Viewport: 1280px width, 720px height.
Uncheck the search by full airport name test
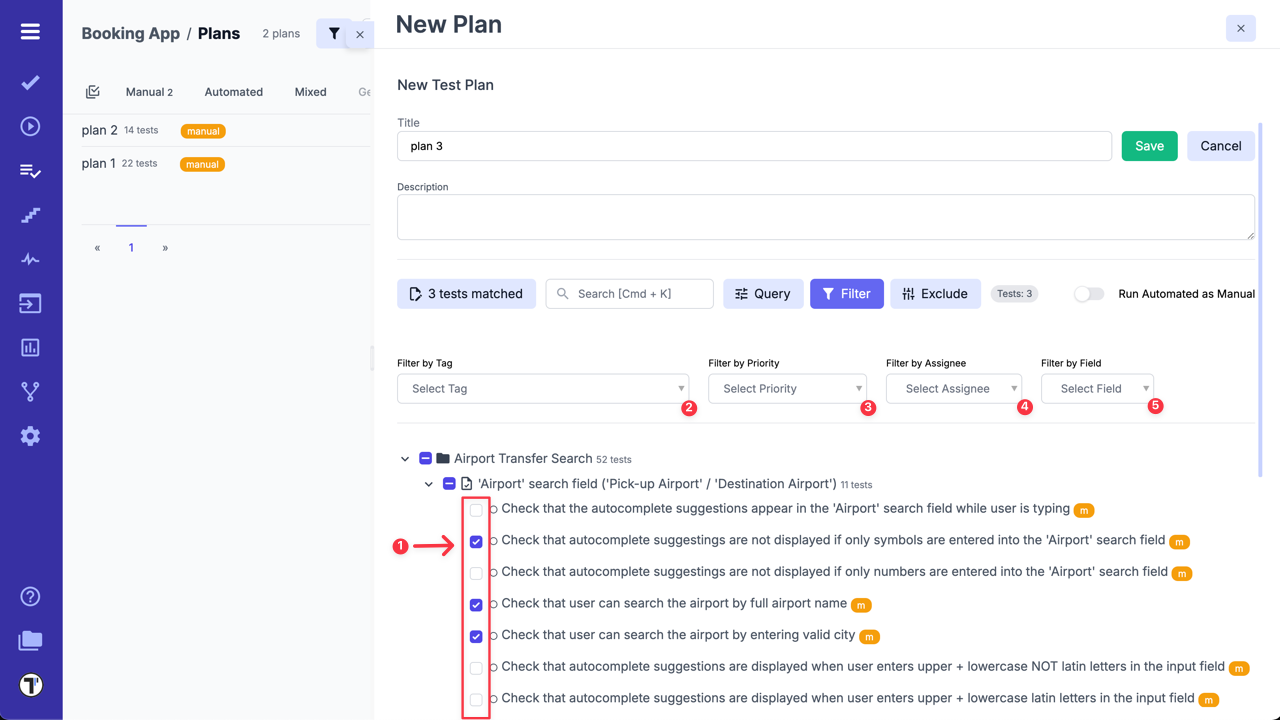coord(476,605)
